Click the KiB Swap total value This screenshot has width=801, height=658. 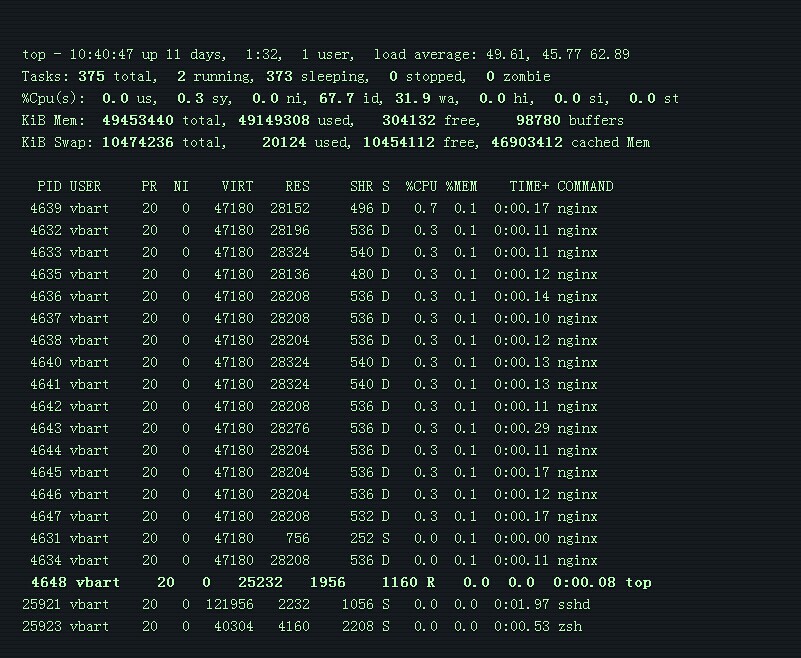point(138,142)
